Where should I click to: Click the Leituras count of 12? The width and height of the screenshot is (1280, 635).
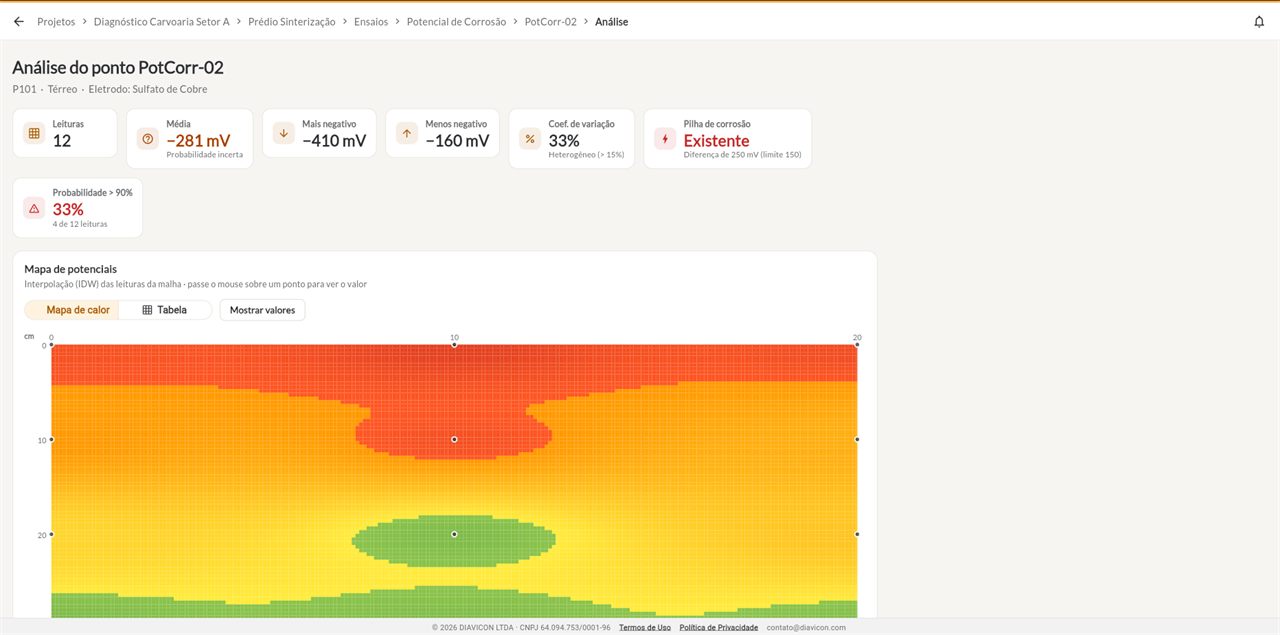point(62,141)
